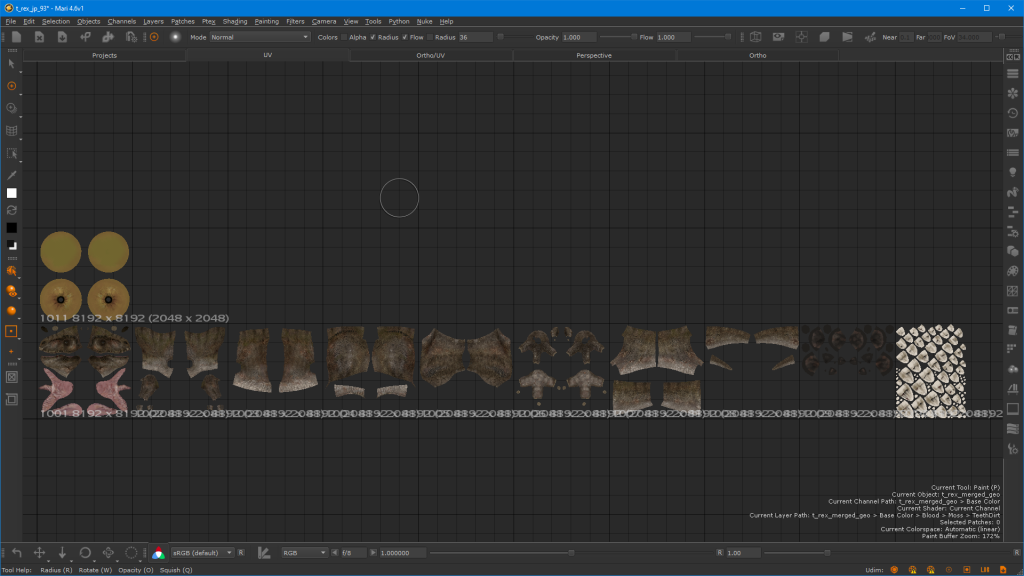Click the pan move arrows icon
The width and height of the screenshot is (1024, 576).
[x=39, y=552]
